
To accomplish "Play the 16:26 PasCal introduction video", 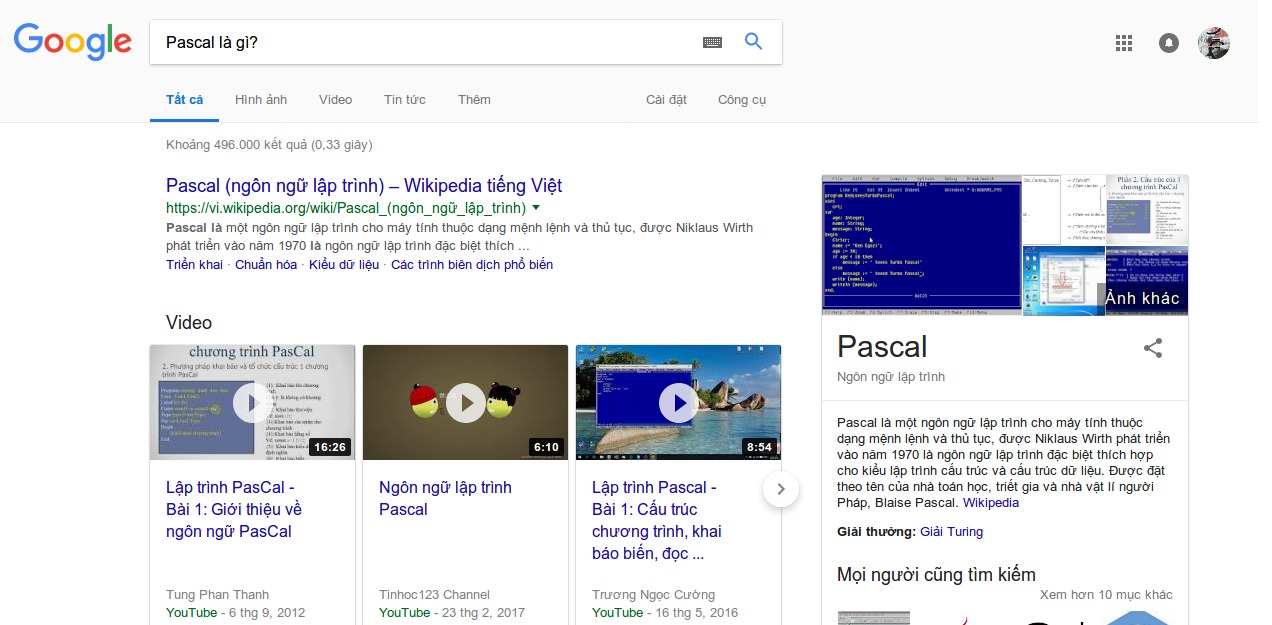I will coord(252,402).
